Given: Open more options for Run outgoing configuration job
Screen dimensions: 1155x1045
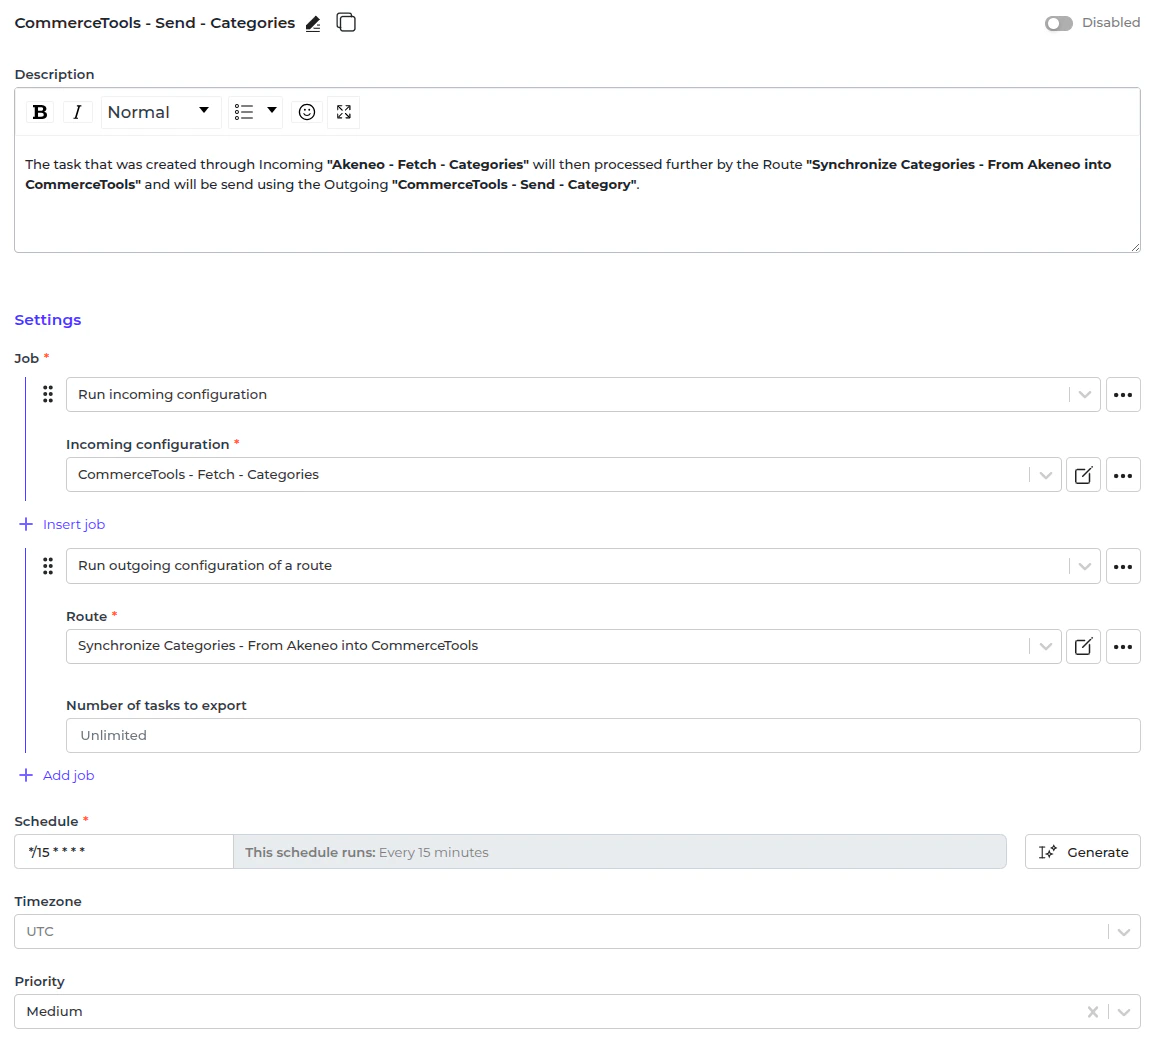Looking at the screenshot, I should [1123, 566].
